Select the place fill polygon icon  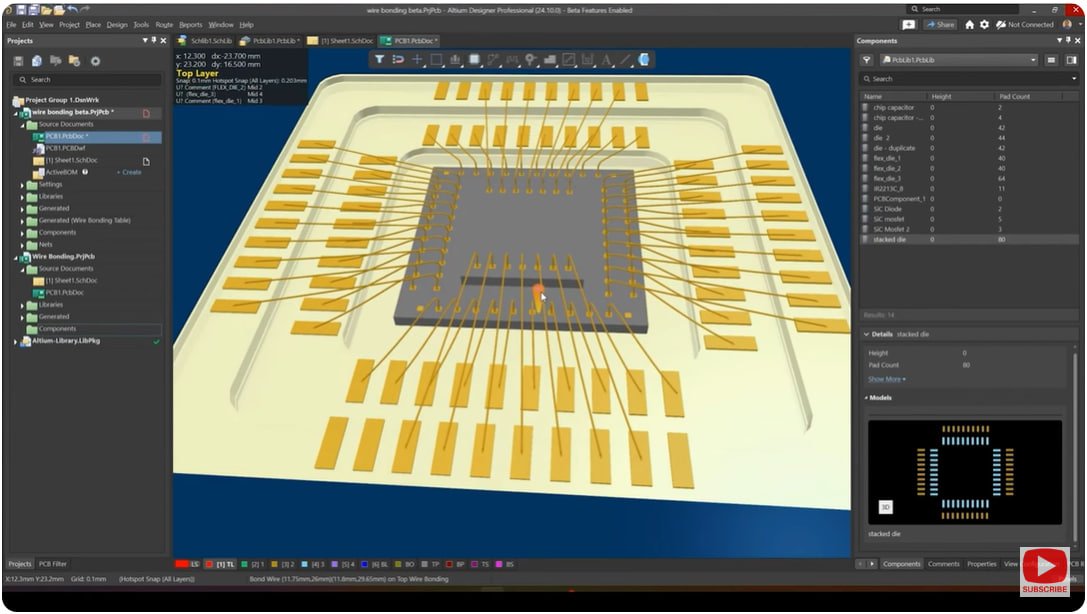[x=550, y=60]
